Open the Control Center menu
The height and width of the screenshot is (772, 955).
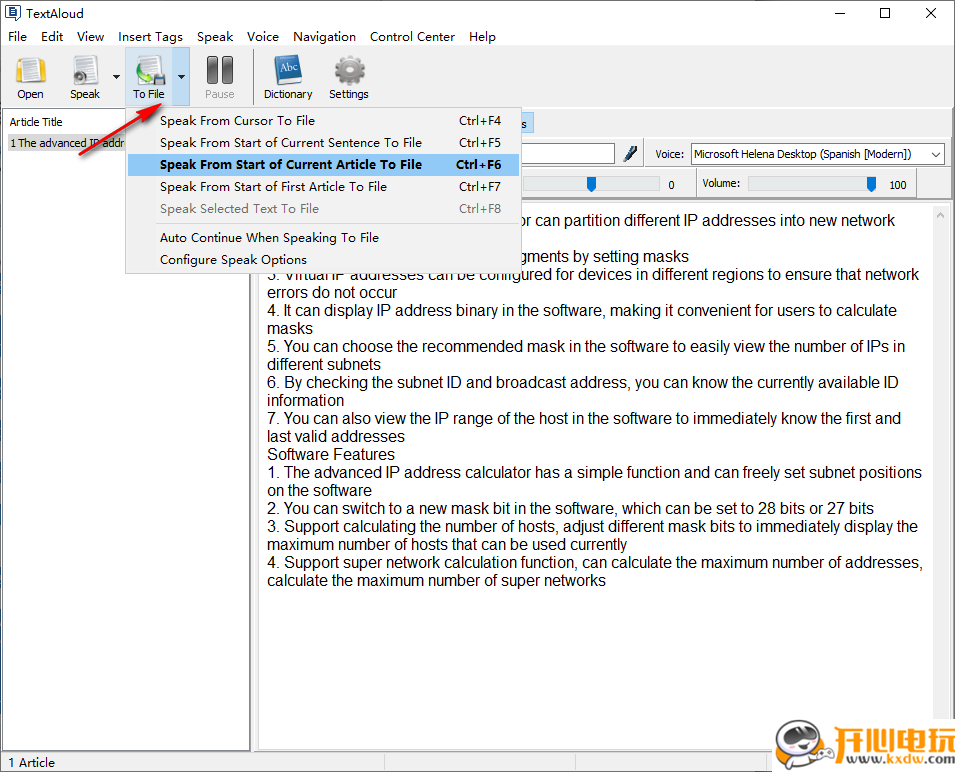pos(412,37)
